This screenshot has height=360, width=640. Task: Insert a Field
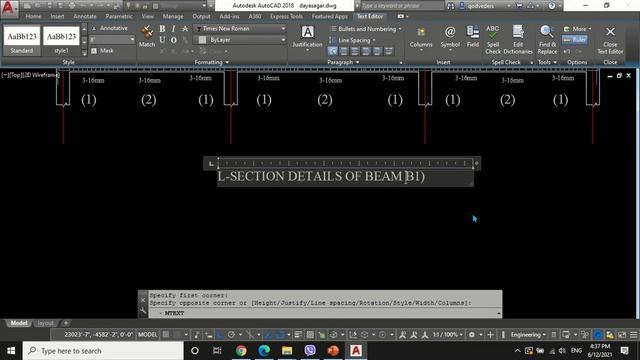point(473,37)
